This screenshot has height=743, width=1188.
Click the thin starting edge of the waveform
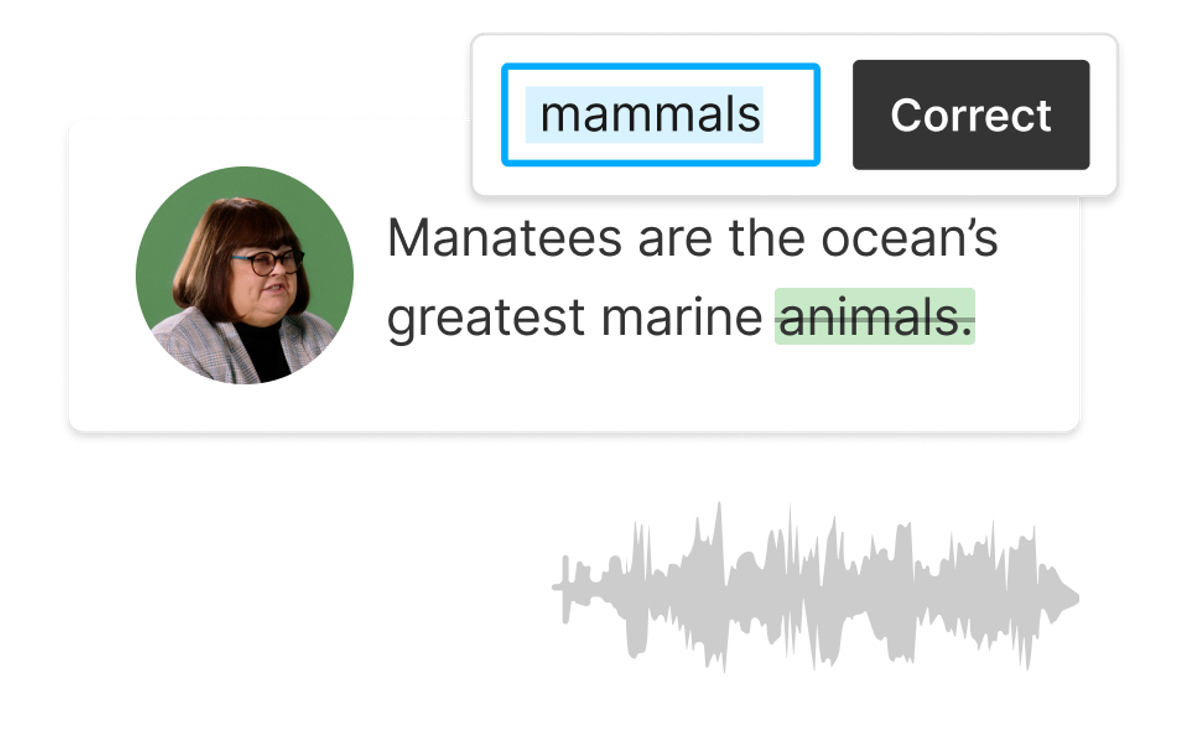[x=564, y=588]
